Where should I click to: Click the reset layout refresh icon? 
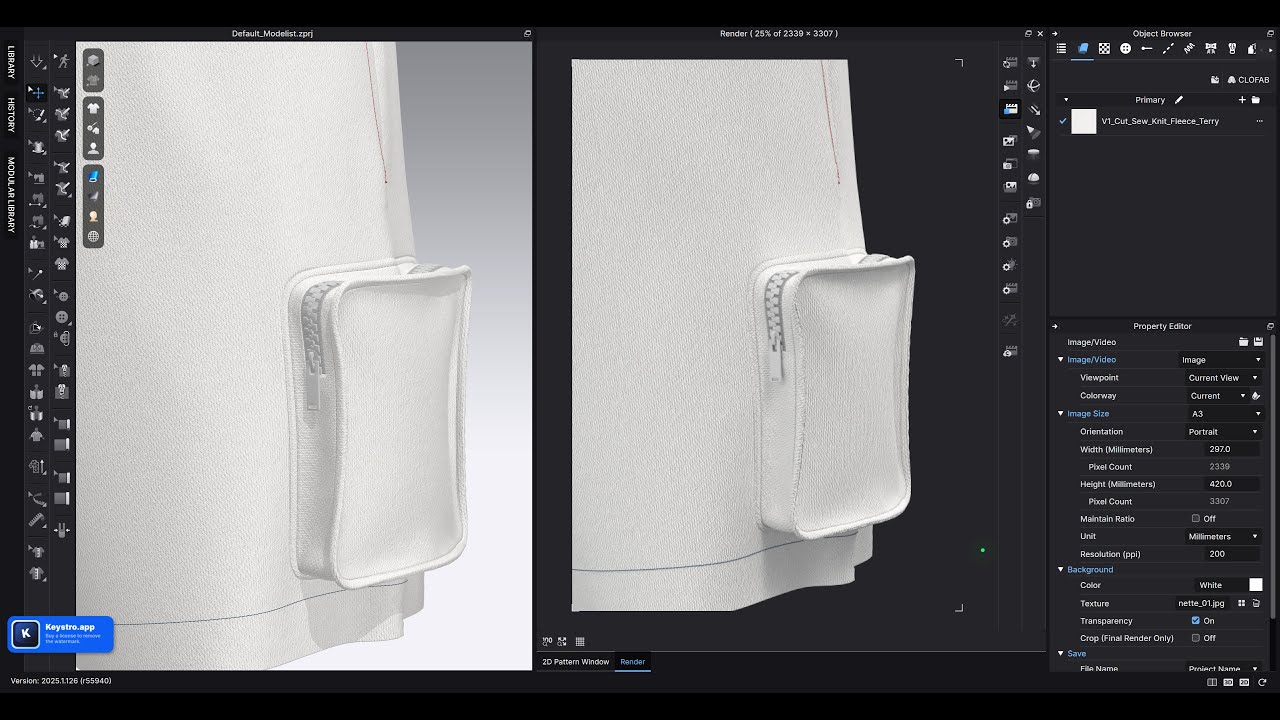tap(1263, 682)
